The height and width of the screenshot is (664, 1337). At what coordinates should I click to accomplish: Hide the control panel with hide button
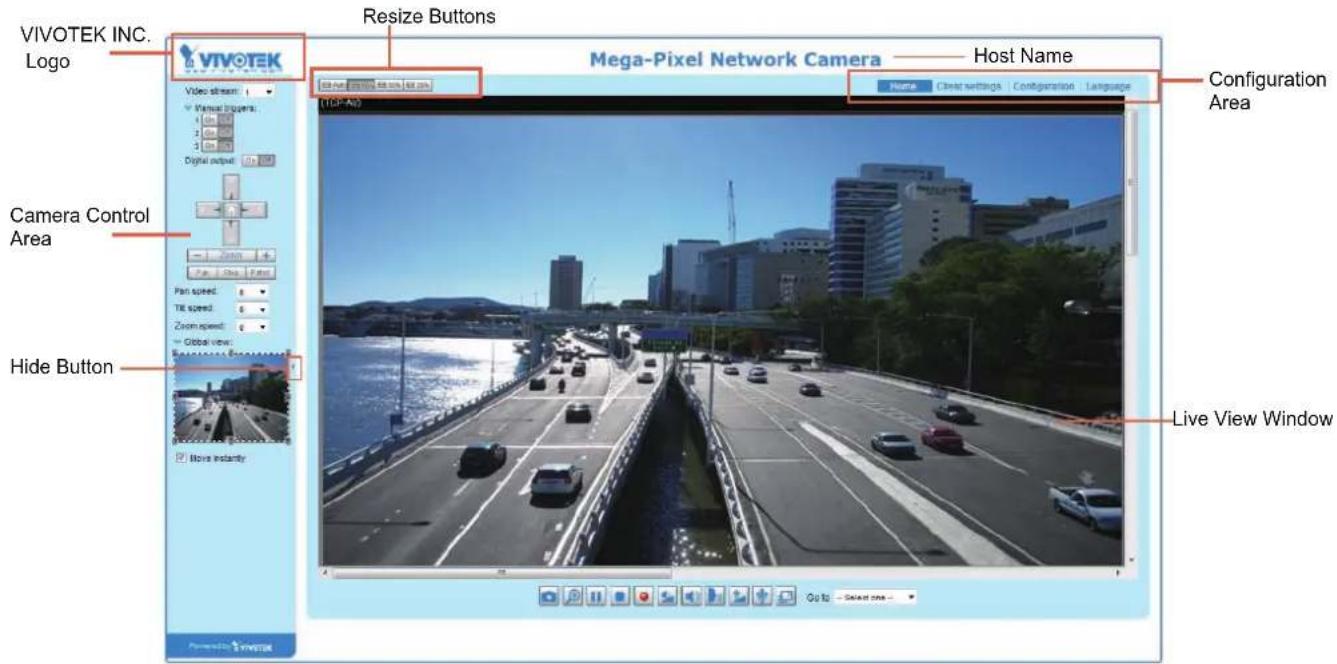[x=294, y=369]
